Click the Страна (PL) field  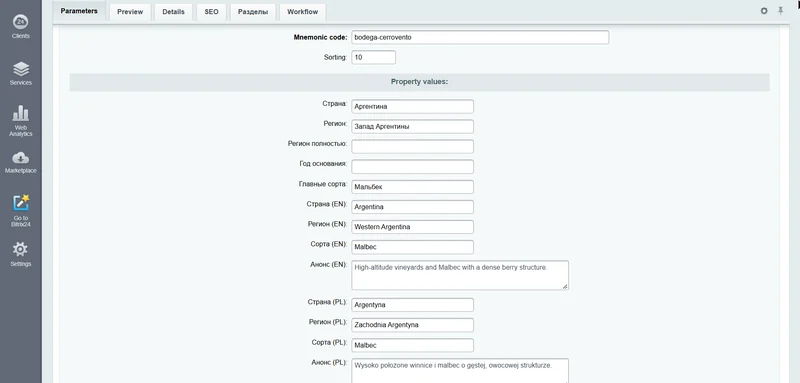pyautogui.click(x=412, y=305)
